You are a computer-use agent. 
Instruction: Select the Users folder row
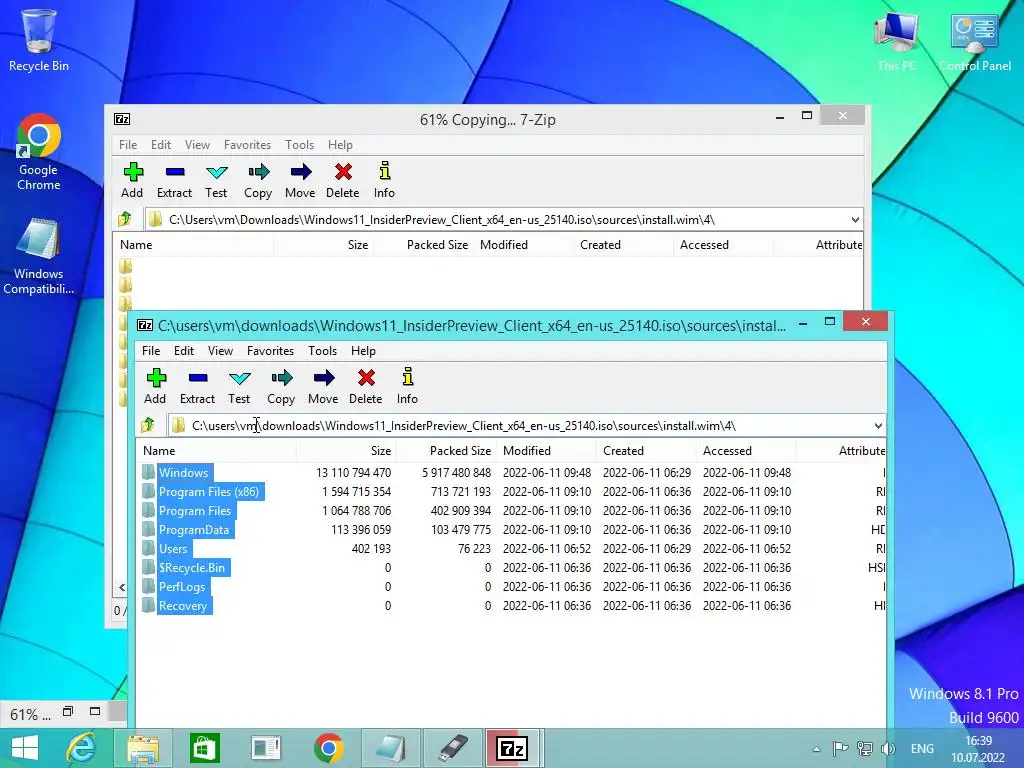(513, 549)
